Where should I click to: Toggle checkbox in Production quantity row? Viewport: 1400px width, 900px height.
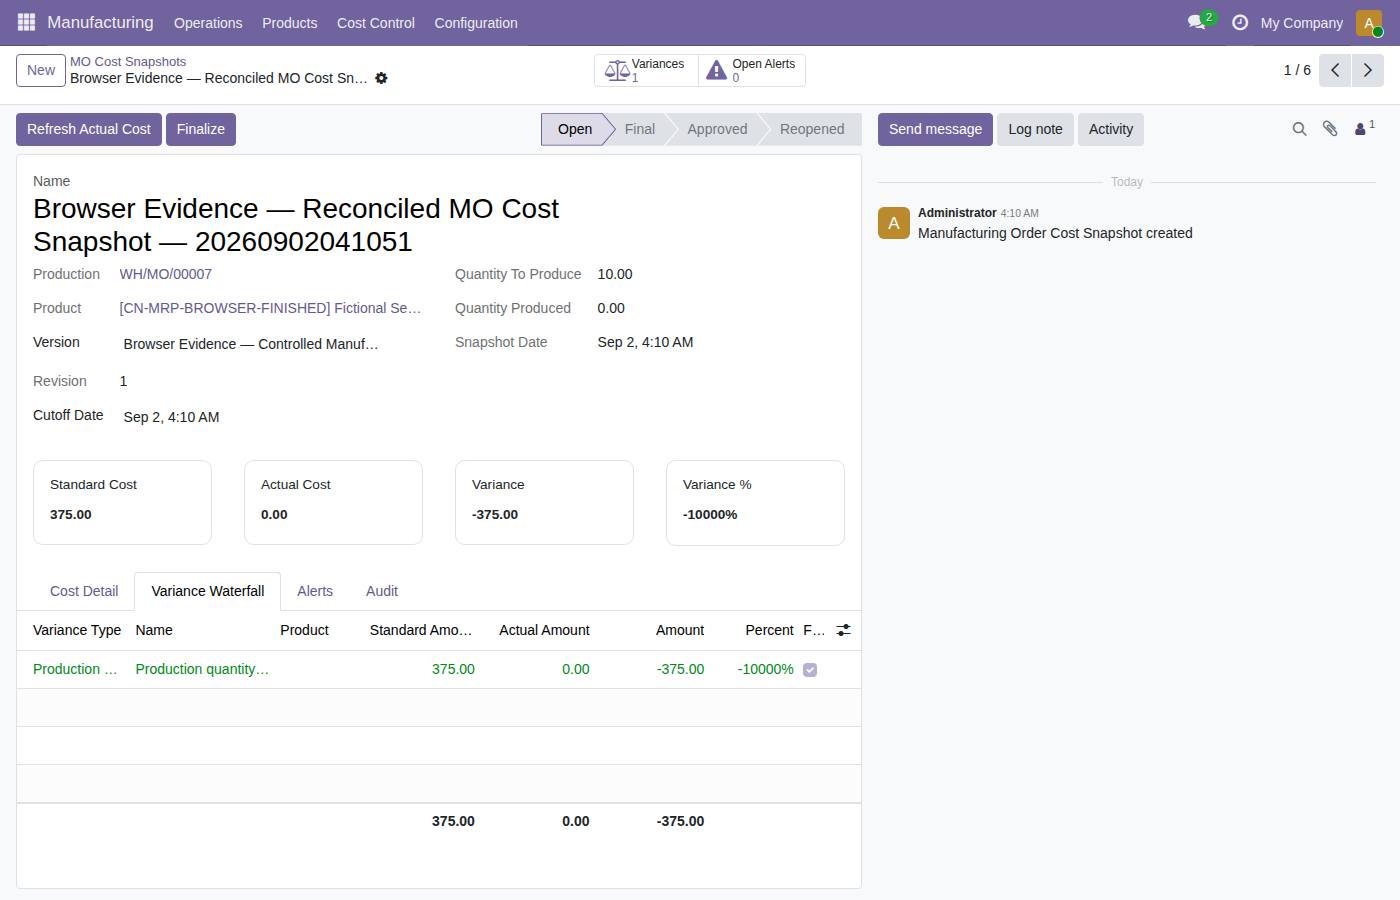[x=810, y=670]
